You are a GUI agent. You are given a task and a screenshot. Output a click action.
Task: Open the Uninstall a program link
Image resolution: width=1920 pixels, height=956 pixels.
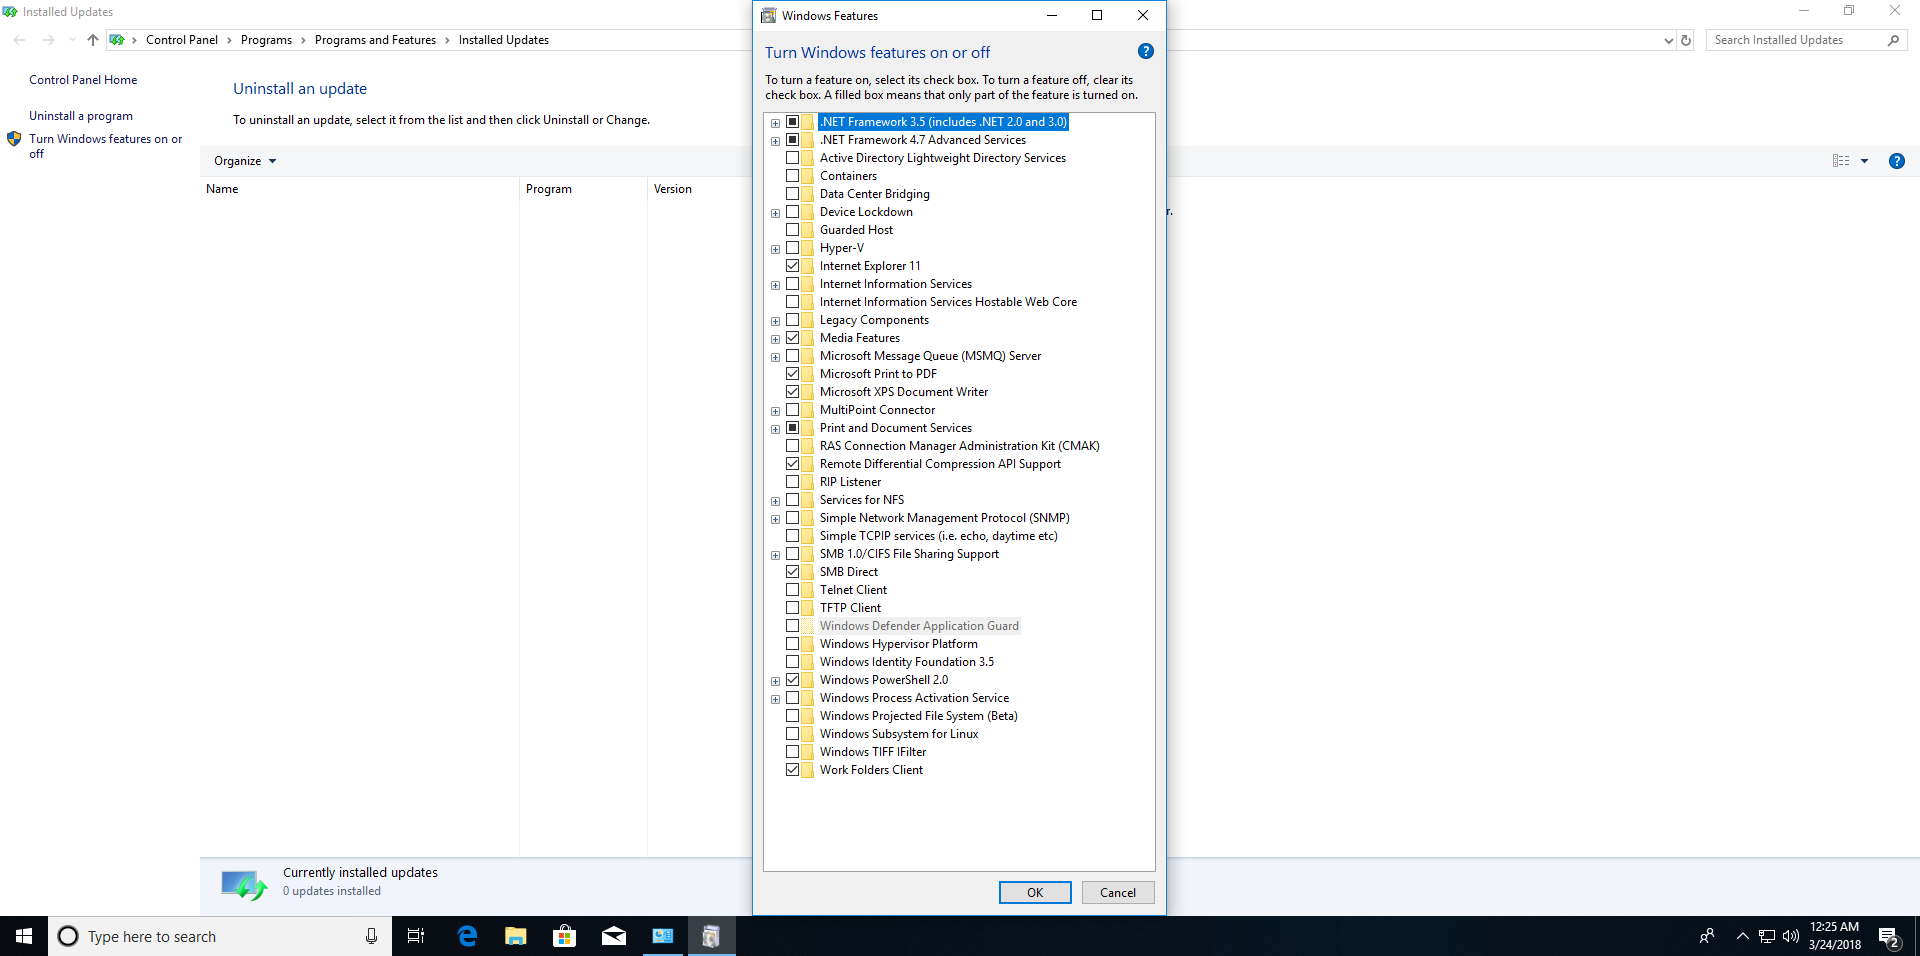click(x=81, y=116)
